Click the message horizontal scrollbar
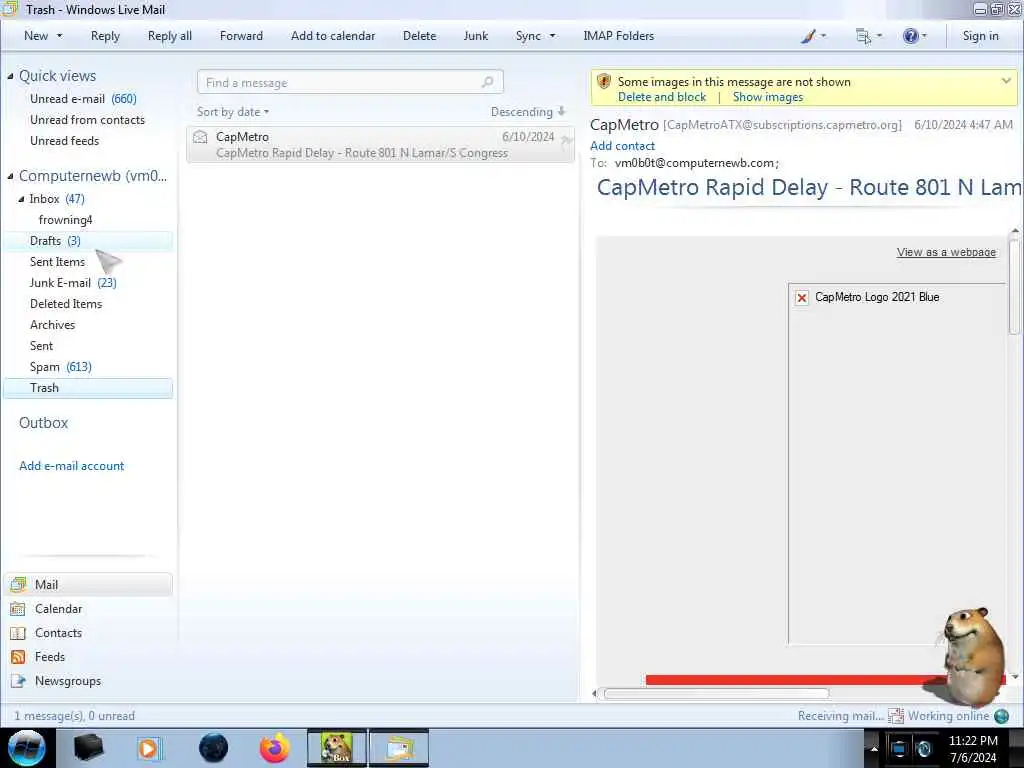Screen dimensions: 1024x768 pos(716,694)
